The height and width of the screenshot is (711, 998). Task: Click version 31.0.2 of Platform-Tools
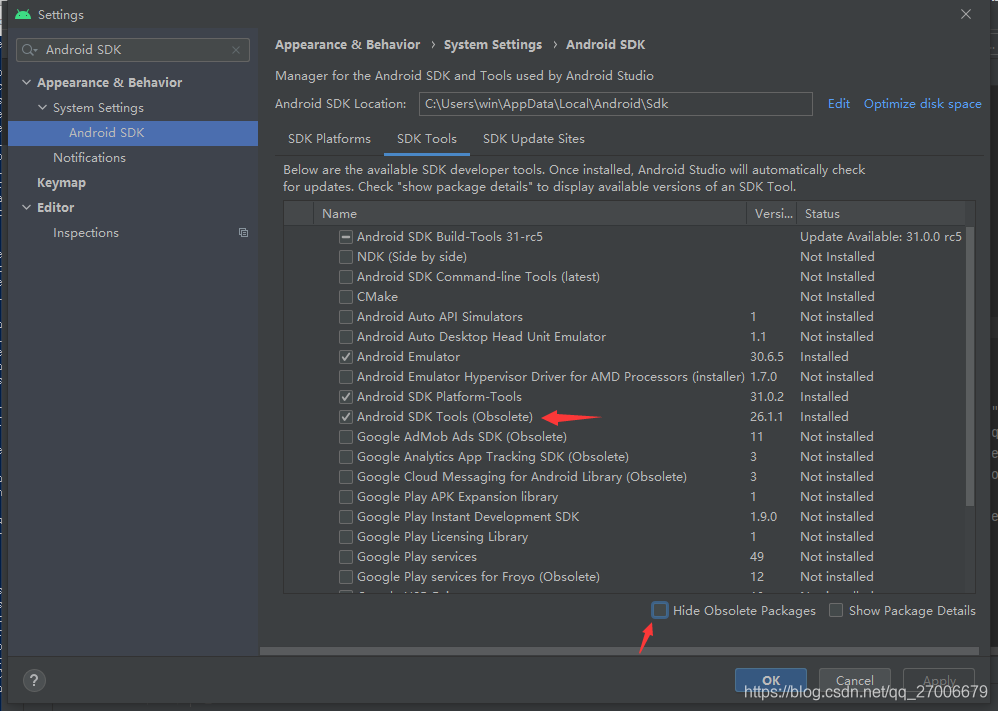point(767,397)
